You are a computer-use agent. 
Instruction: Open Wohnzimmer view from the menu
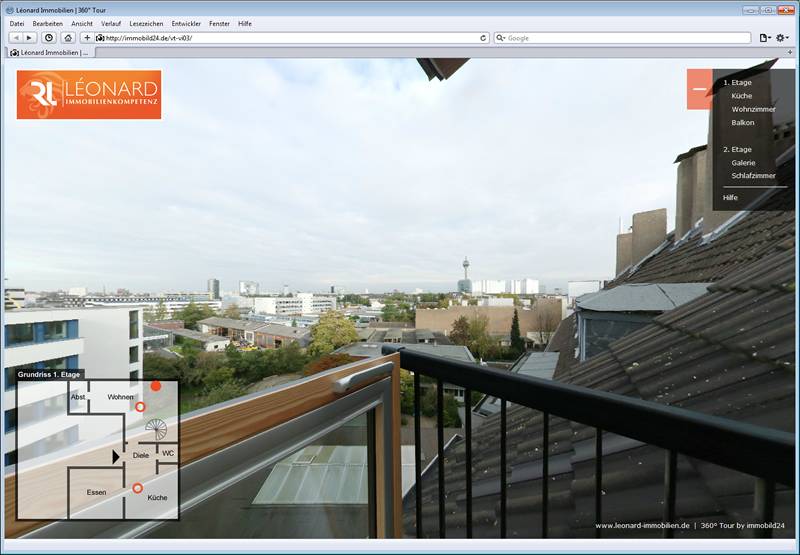pyautogui.click(x=753, y=109)
